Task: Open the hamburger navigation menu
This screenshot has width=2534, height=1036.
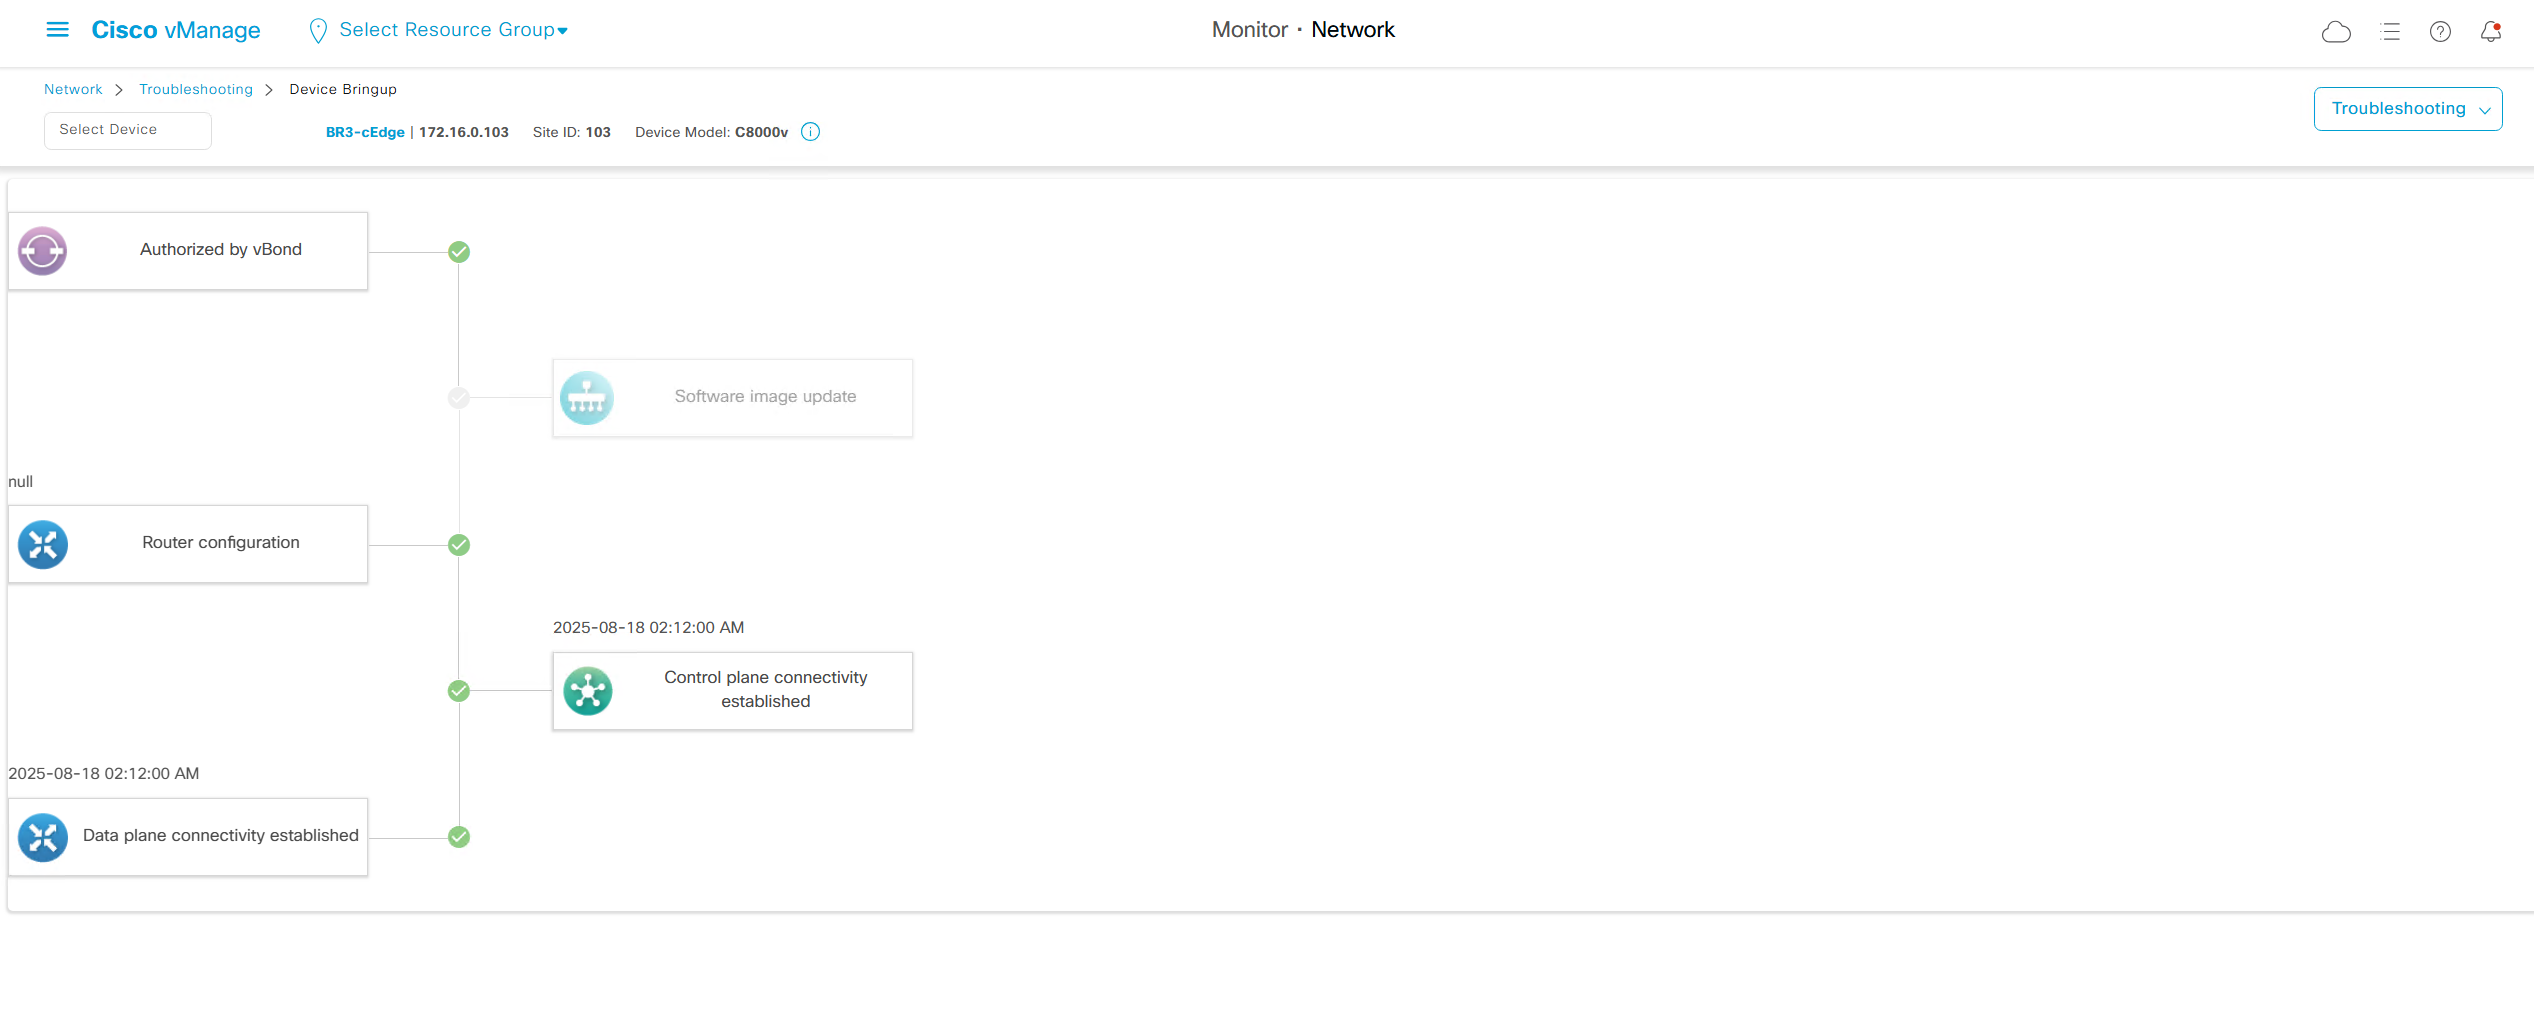Action: tap(58, 30)
